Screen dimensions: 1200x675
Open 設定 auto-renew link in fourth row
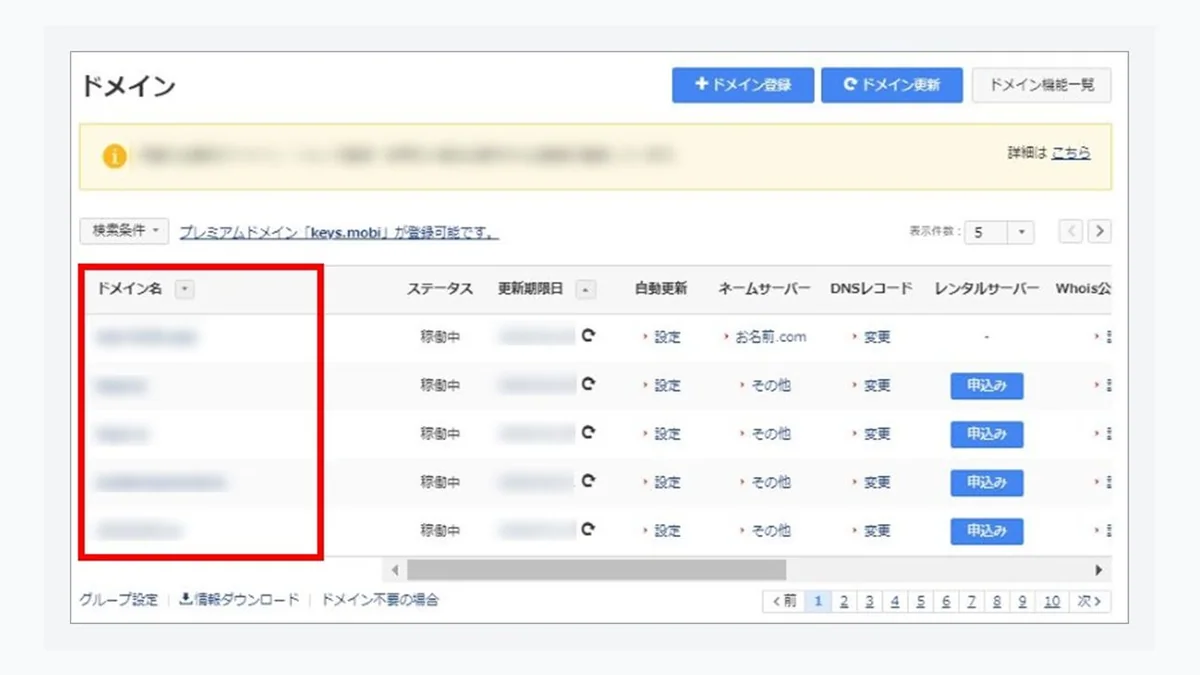click(x=667, y=482)
